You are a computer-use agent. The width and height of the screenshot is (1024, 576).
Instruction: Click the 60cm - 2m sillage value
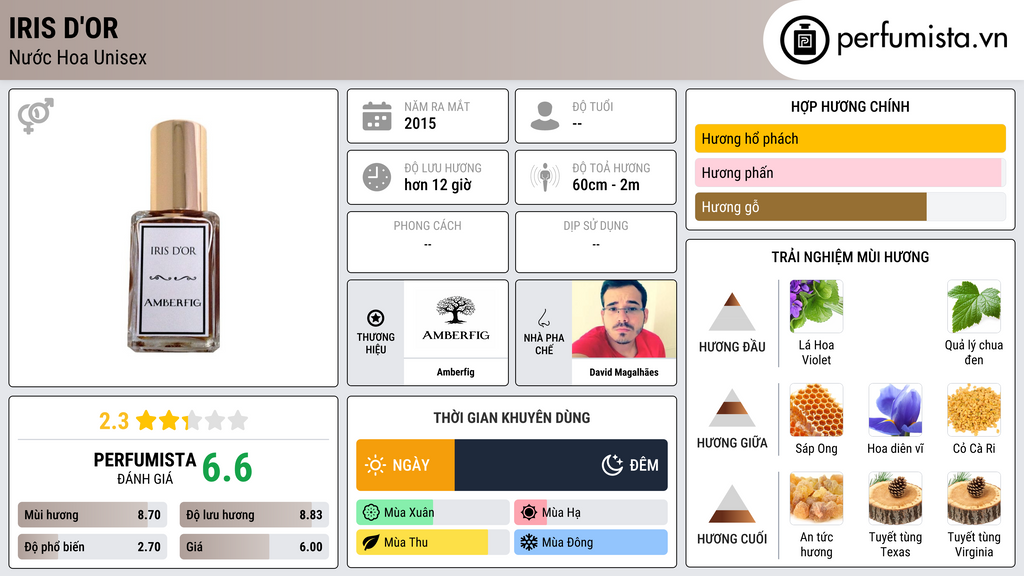pos(606,185)
